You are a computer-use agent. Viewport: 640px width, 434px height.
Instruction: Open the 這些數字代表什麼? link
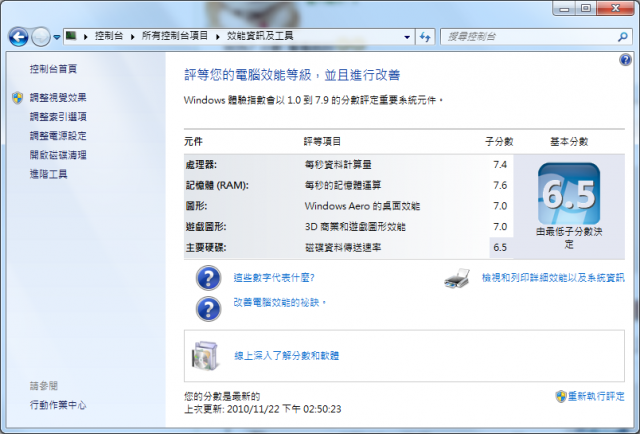[x=274, y=278]
